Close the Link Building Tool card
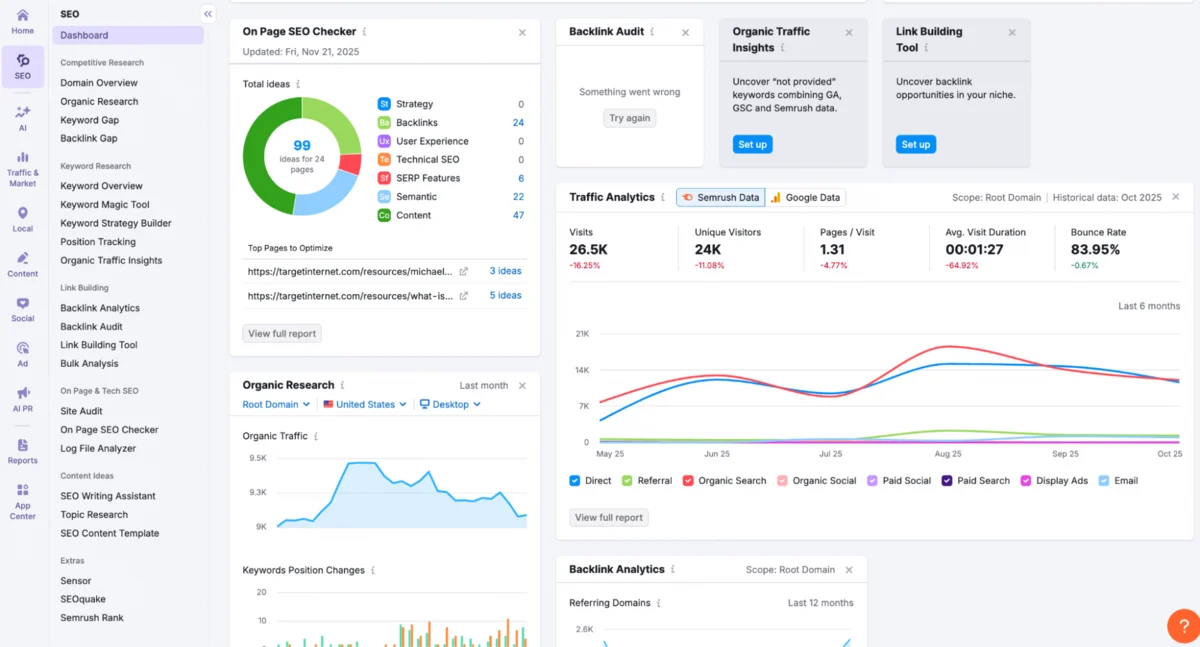This screenshot has height=647, width=1200. coord(1012,33)
